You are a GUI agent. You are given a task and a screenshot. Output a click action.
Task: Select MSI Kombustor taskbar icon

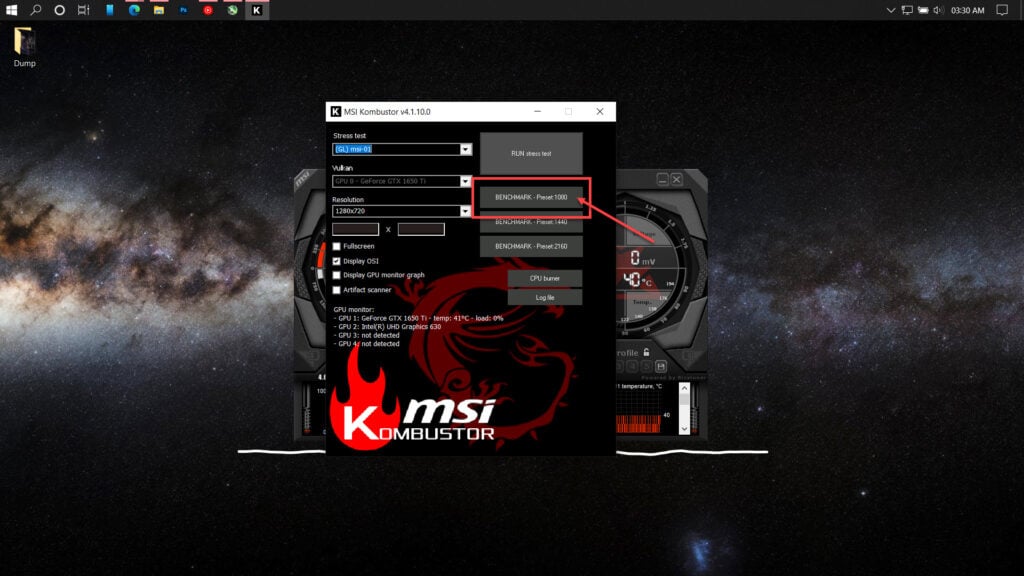pyautogui.click(x=257, y=10)
